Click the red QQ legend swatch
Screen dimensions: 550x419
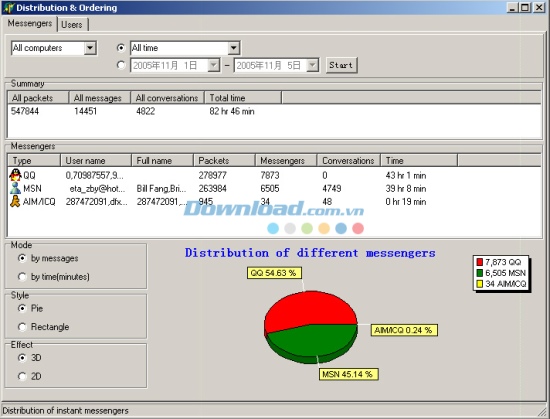click(479, 262)
